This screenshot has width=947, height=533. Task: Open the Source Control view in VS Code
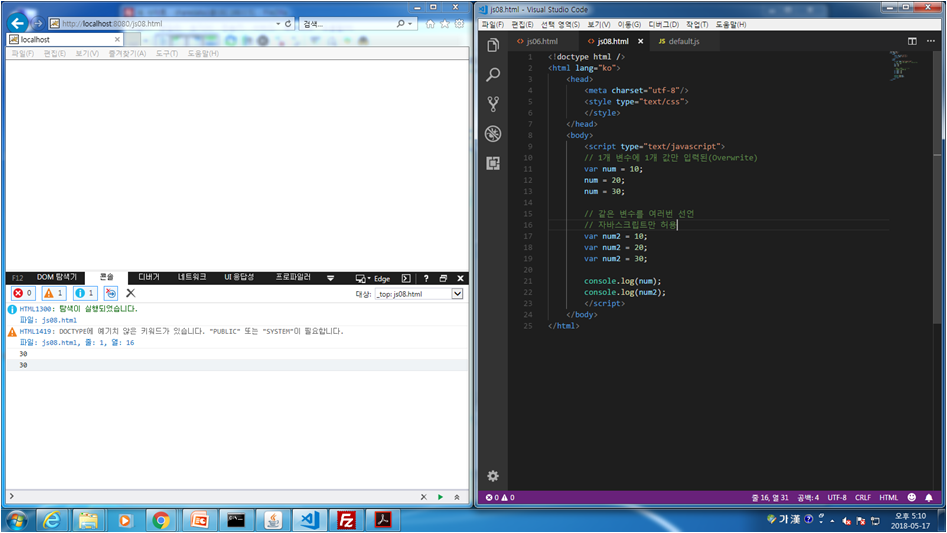click(493, 104)
